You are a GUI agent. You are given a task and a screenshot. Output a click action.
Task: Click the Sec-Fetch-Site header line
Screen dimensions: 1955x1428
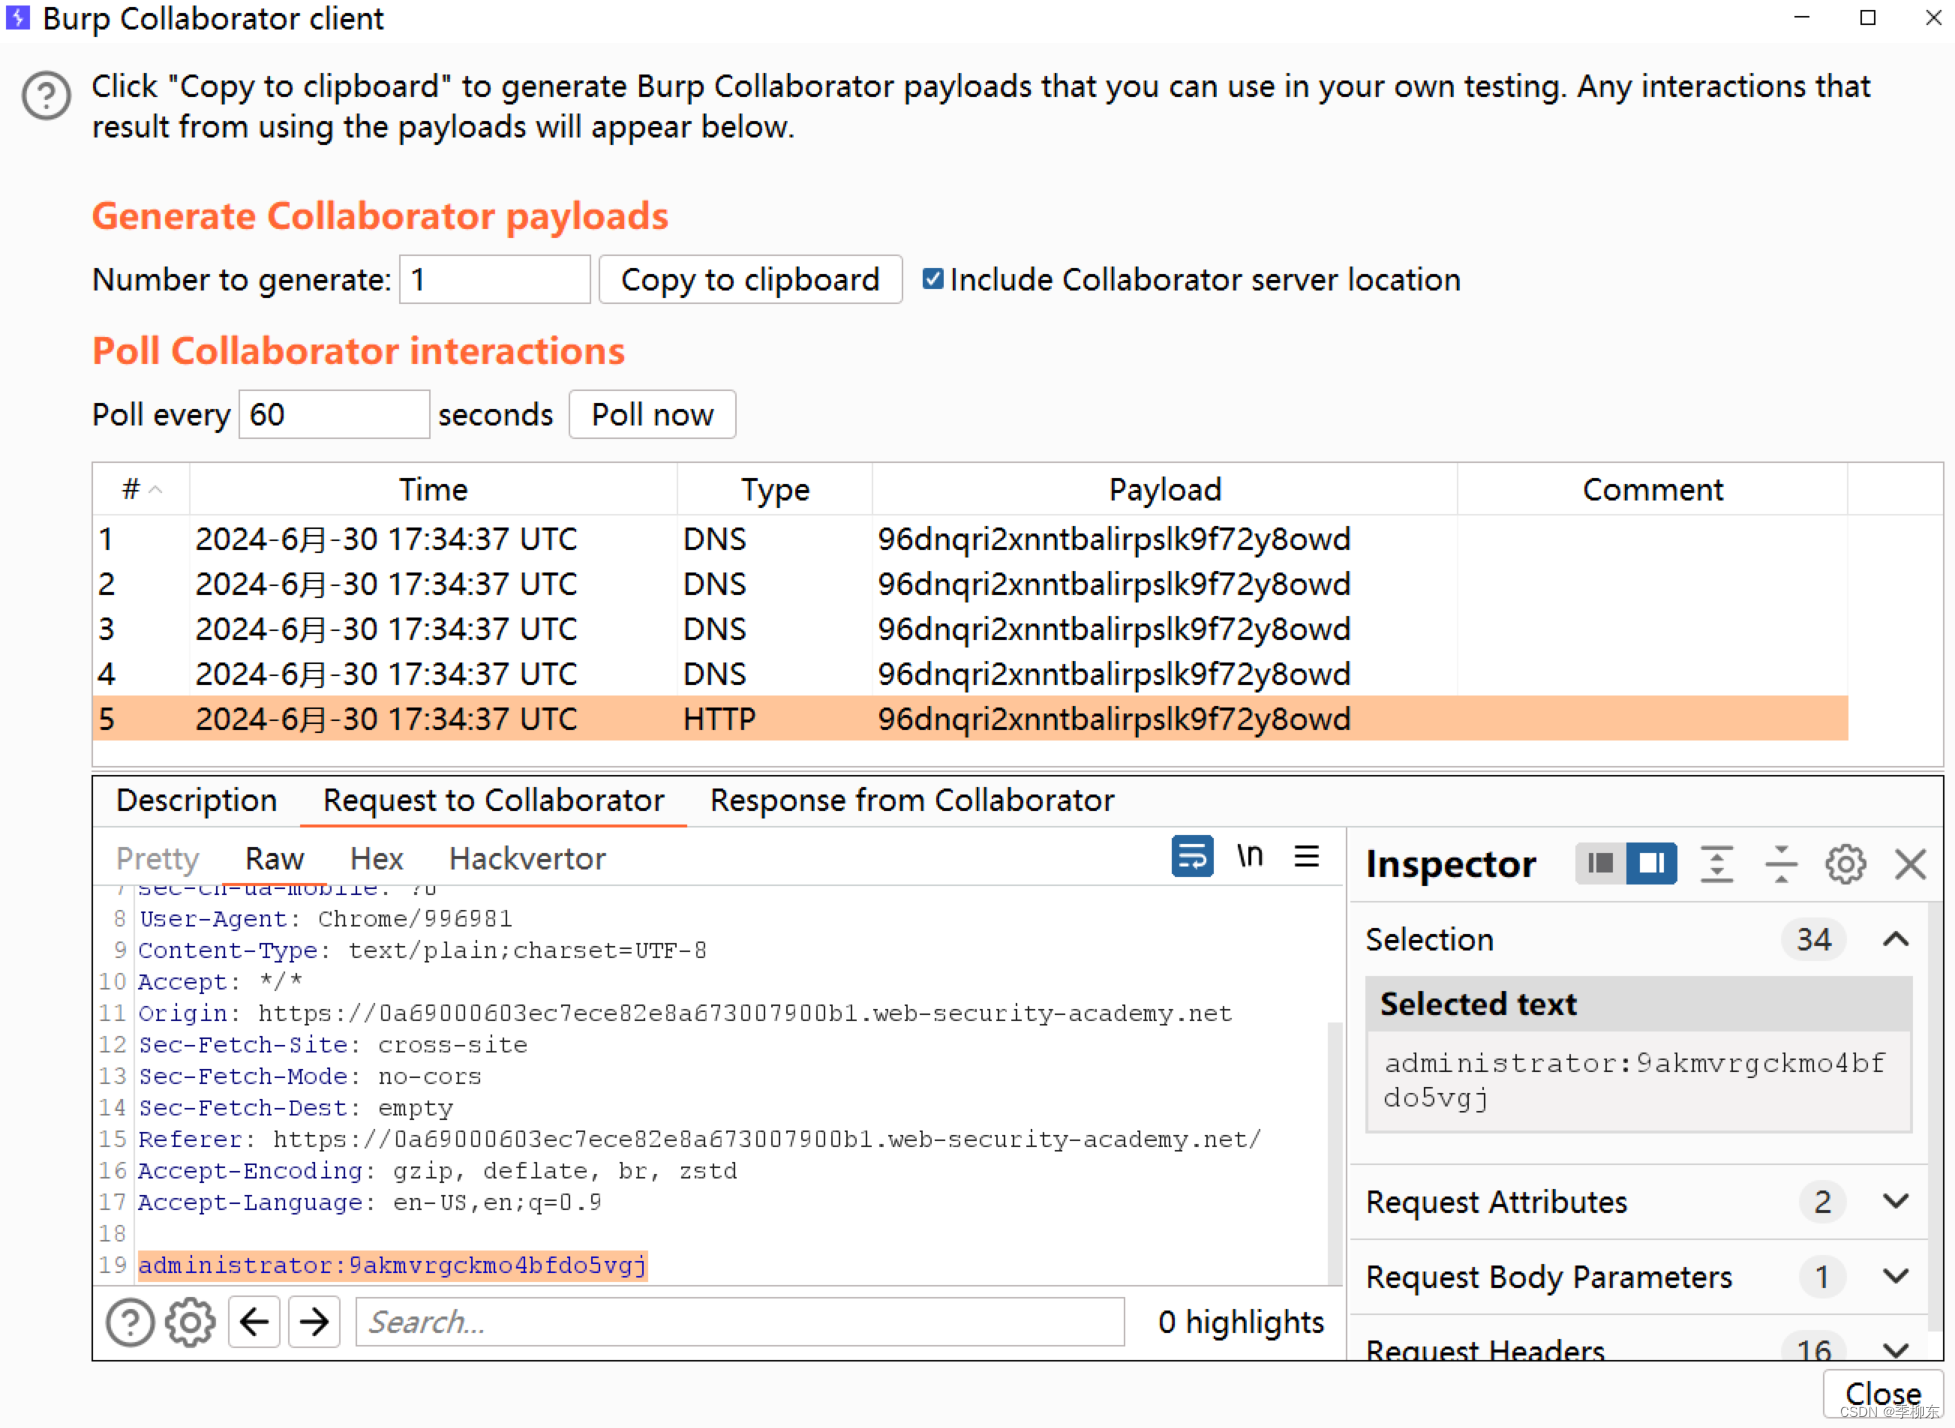[x=332, y=1045]
